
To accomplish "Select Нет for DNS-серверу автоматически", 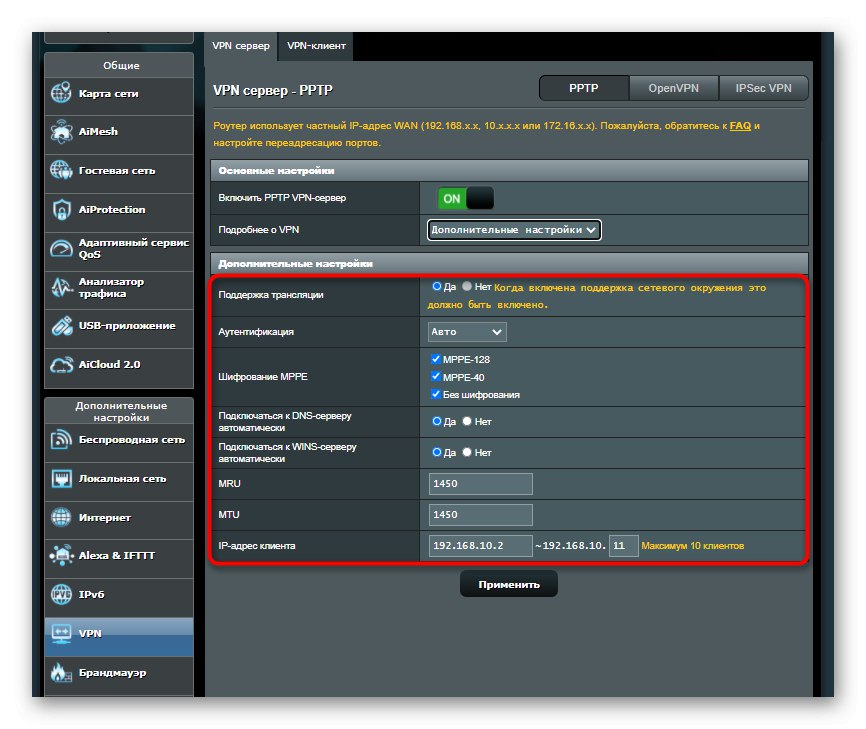I will [467, 421].
